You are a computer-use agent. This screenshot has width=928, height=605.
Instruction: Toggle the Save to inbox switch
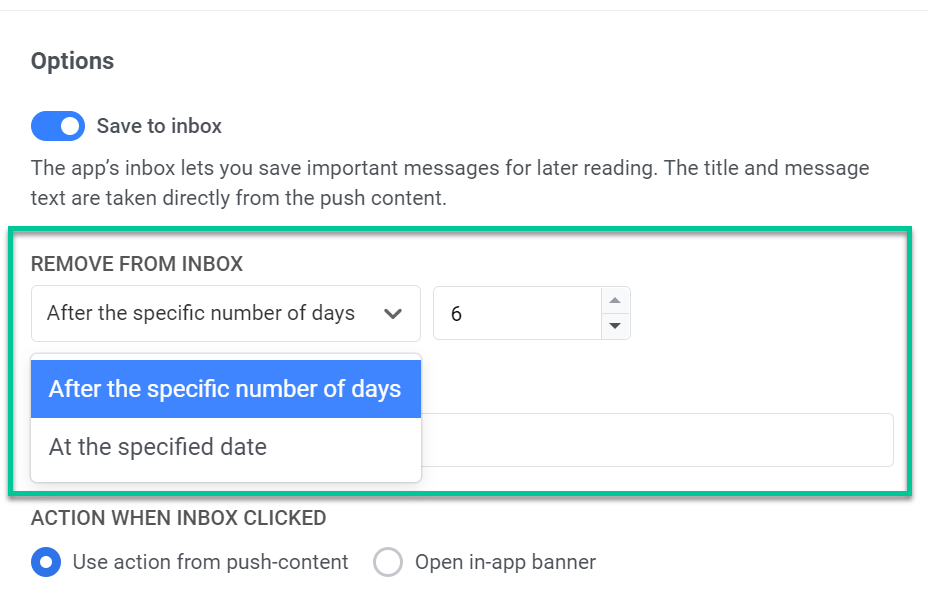(x=57, y=126)
